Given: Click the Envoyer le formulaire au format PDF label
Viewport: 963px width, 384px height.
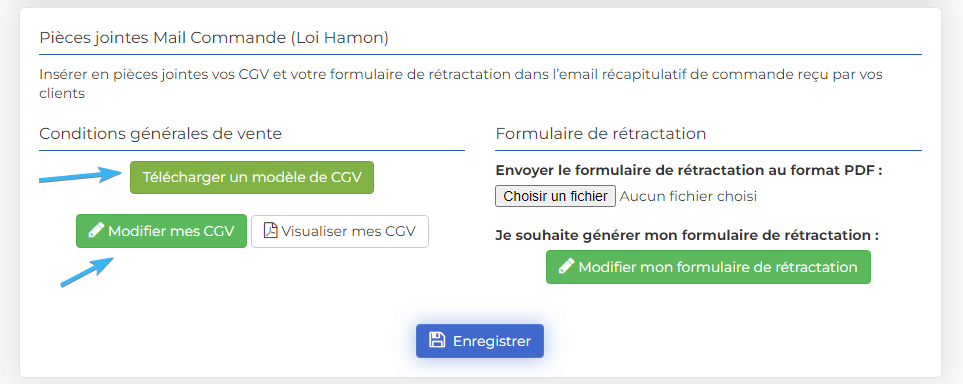Looking at the screenshot, I should (688, 170).
